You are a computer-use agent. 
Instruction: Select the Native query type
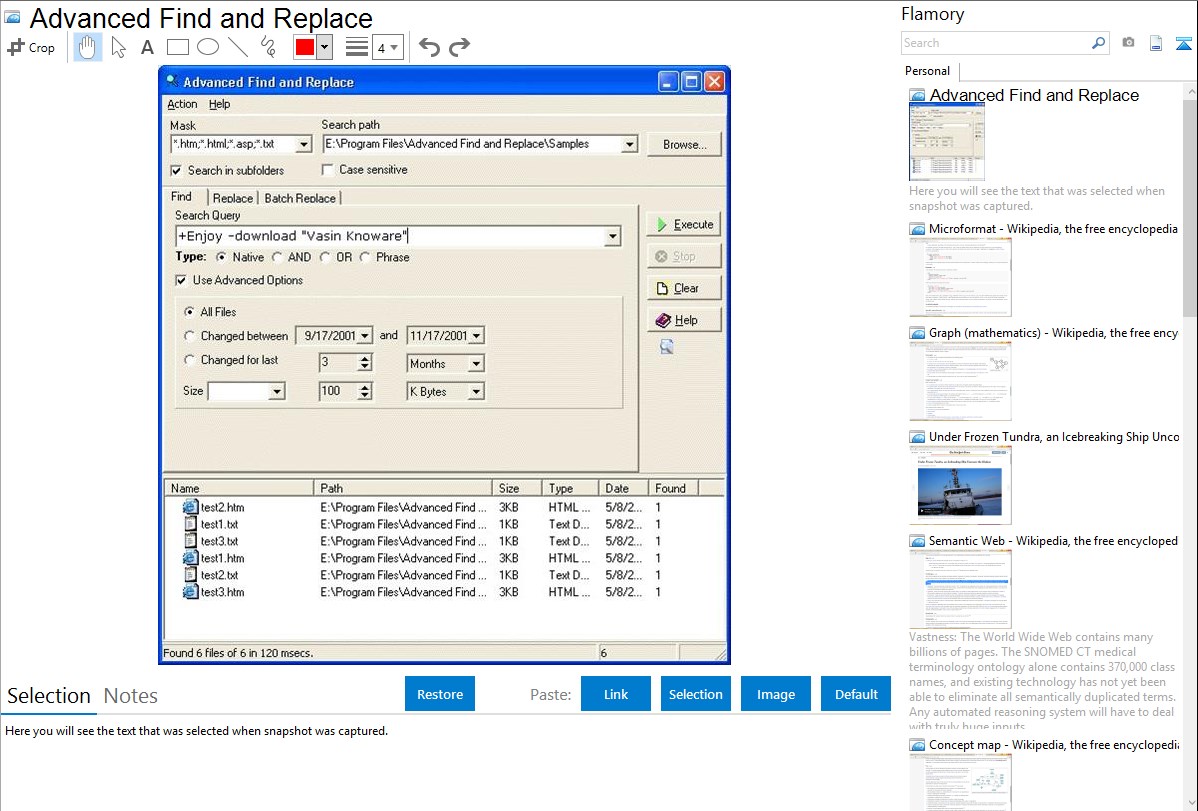[x=222, y=258]
